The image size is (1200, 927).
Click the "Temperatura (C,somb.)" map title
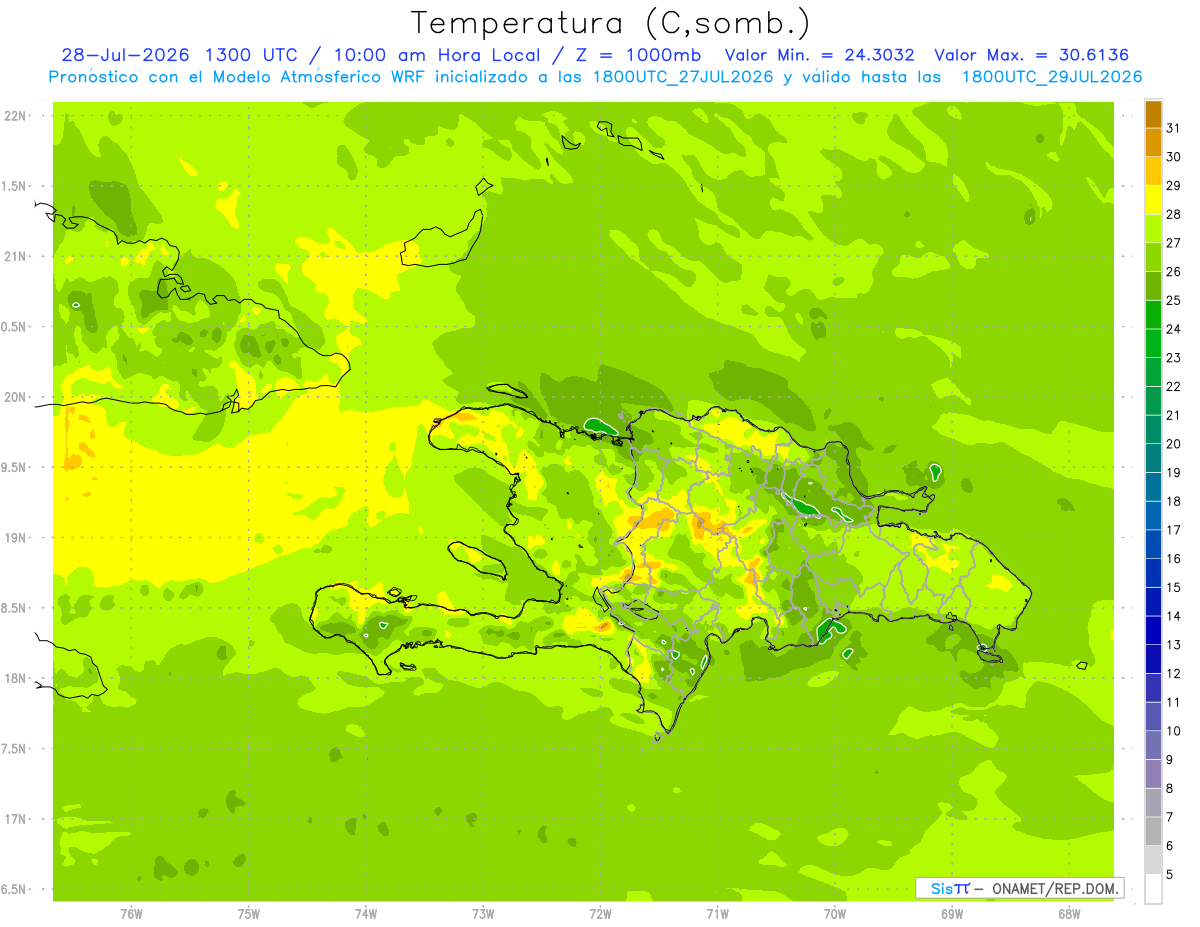pos(611,23)
